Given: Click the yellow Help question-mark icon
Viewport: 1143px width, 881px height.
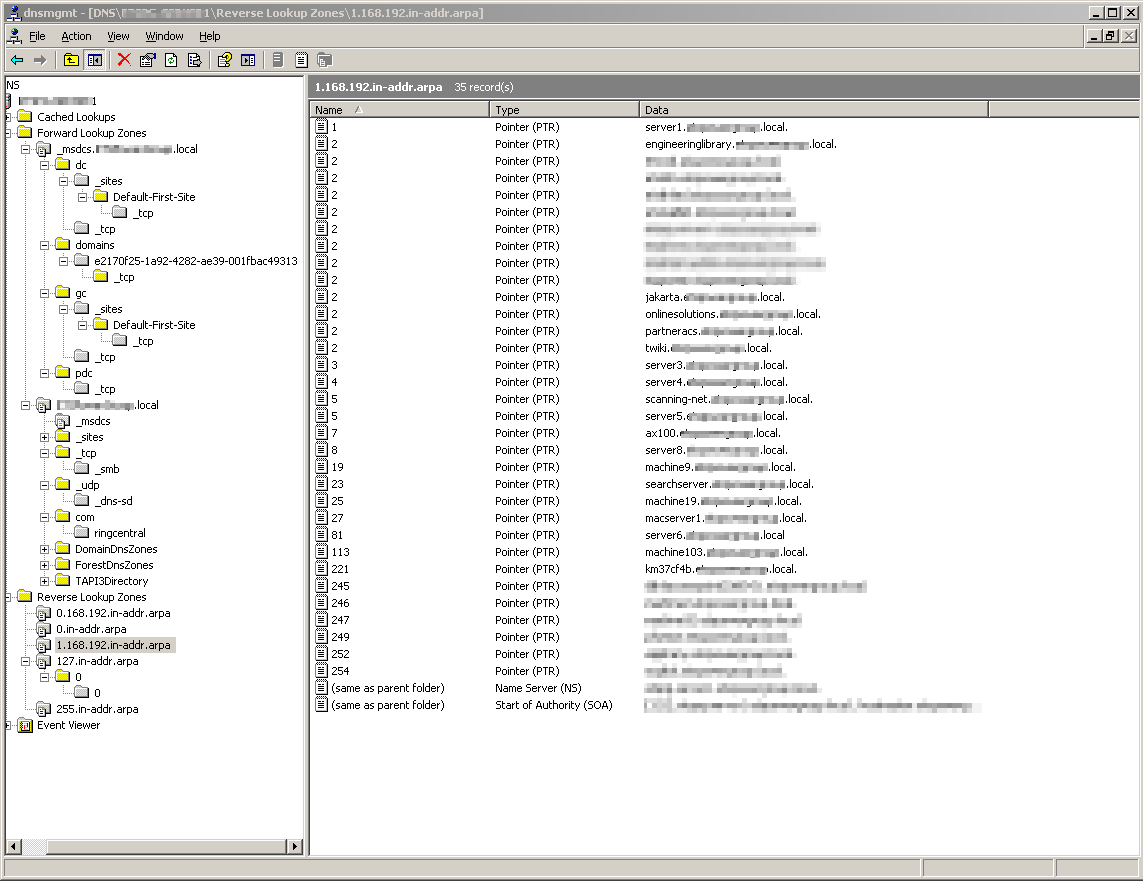Looking at the screenshot, I should click(x=224, y=60).
